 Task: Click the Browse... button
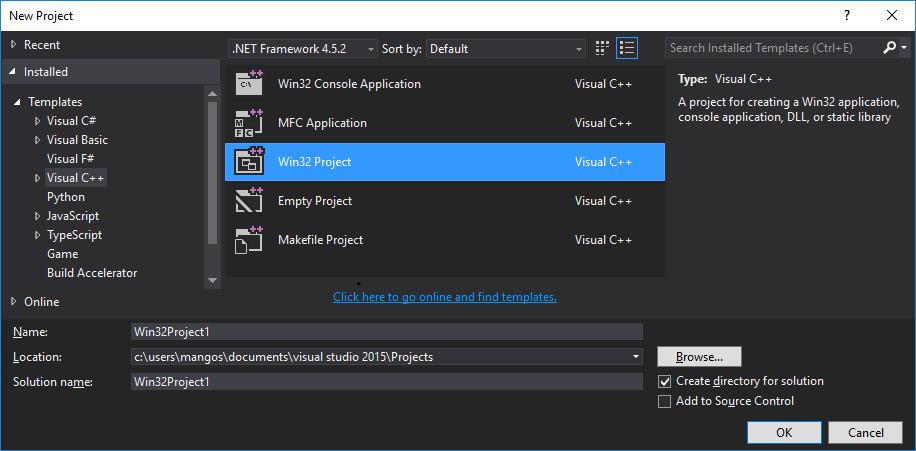point(699,356)
